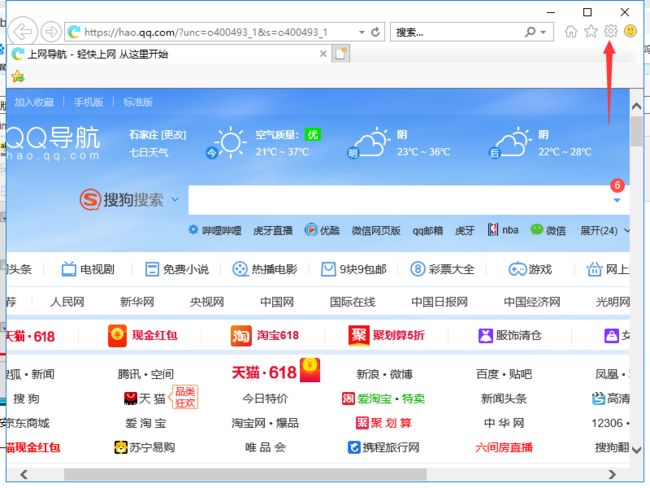Change city via 石家庄 [更改]
The height and width of the screenshot is (488, 650).
(x=158, y=135)
